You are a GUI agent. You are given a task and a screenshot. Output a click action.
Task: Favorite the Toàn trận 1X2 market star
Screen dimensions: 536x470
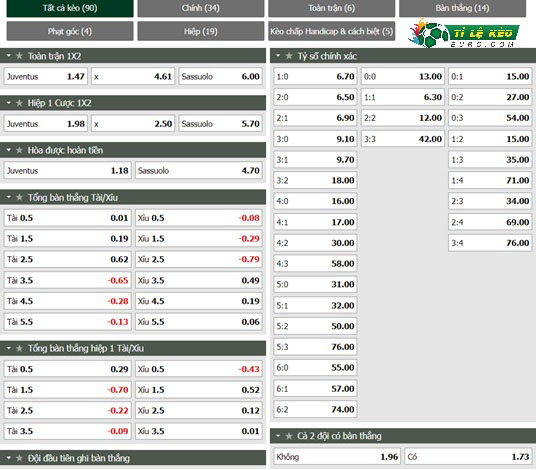coord(19,56)
